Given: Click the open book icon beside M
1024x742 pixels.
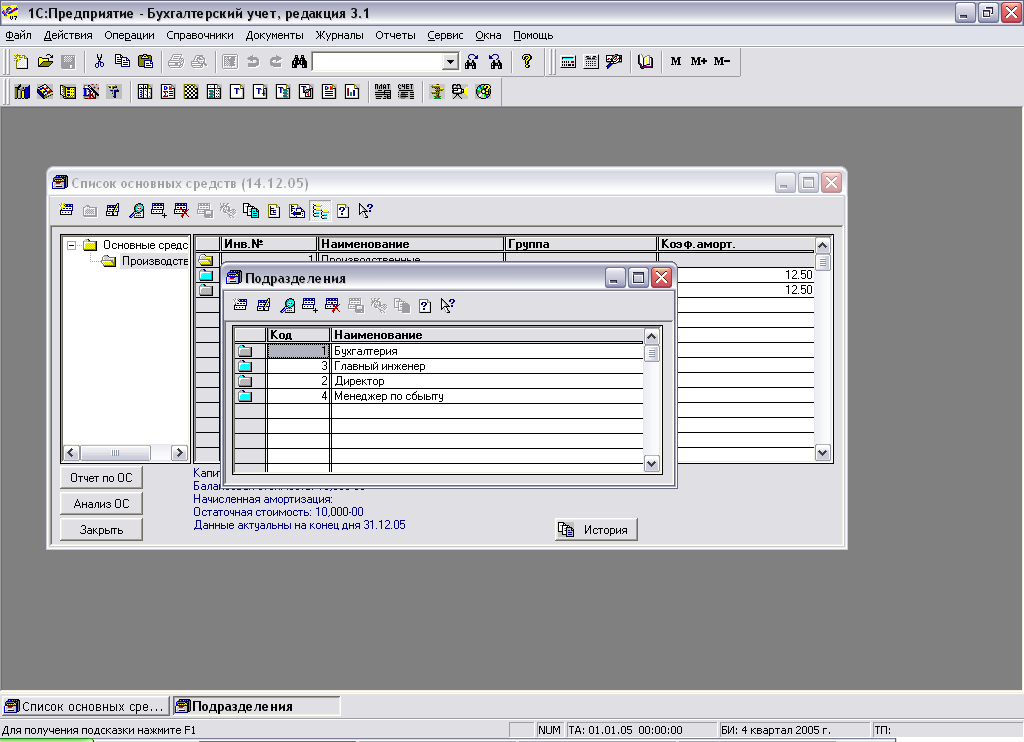Looking at the screenshot, I should (x=645, y=61).
